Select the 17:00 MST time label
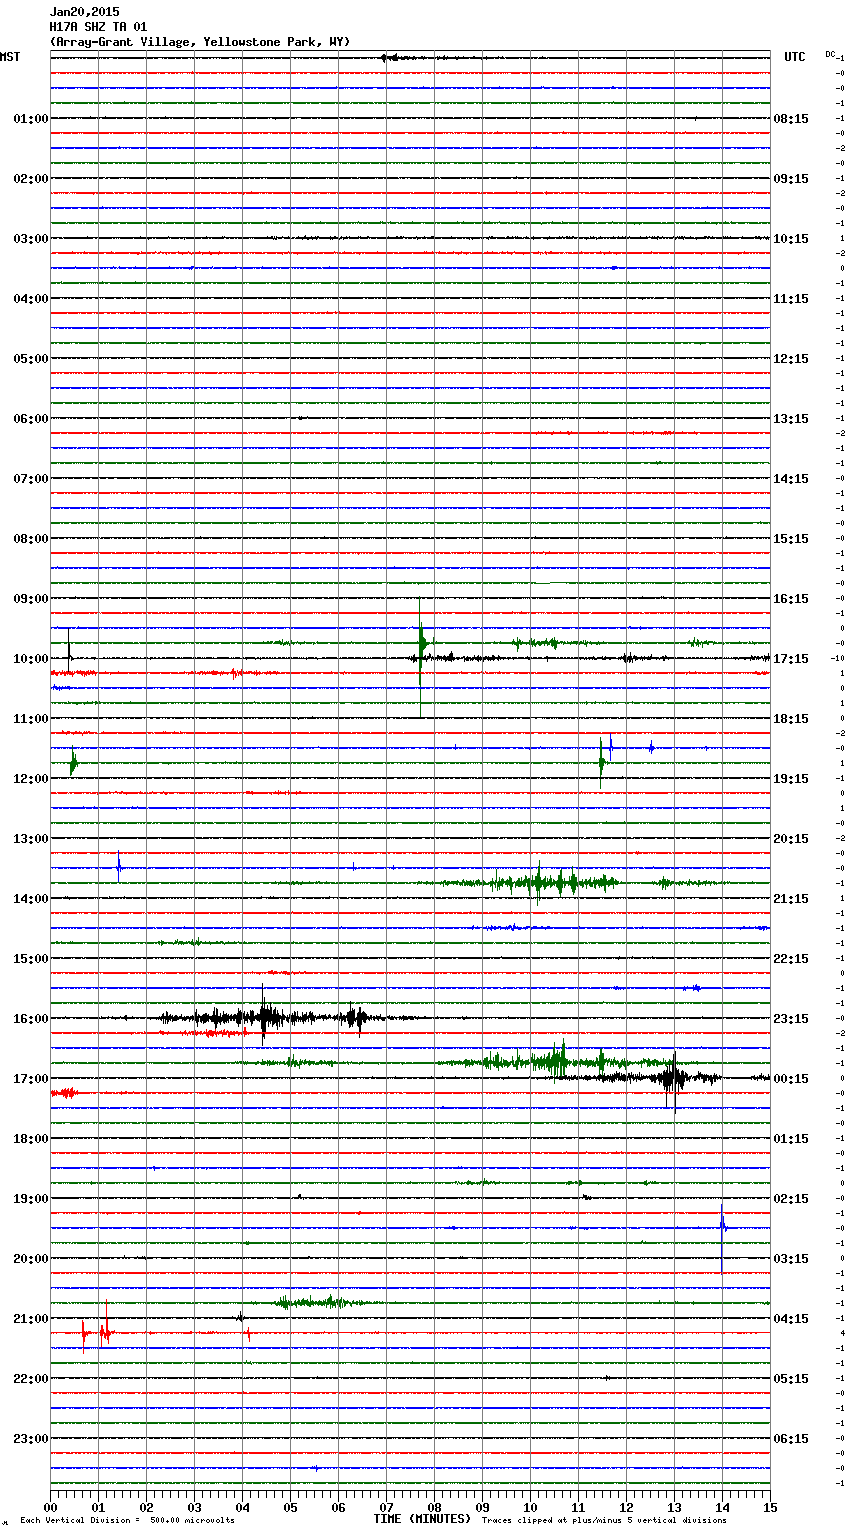This screenshot has width=850, height=1534. [30, 1079]
